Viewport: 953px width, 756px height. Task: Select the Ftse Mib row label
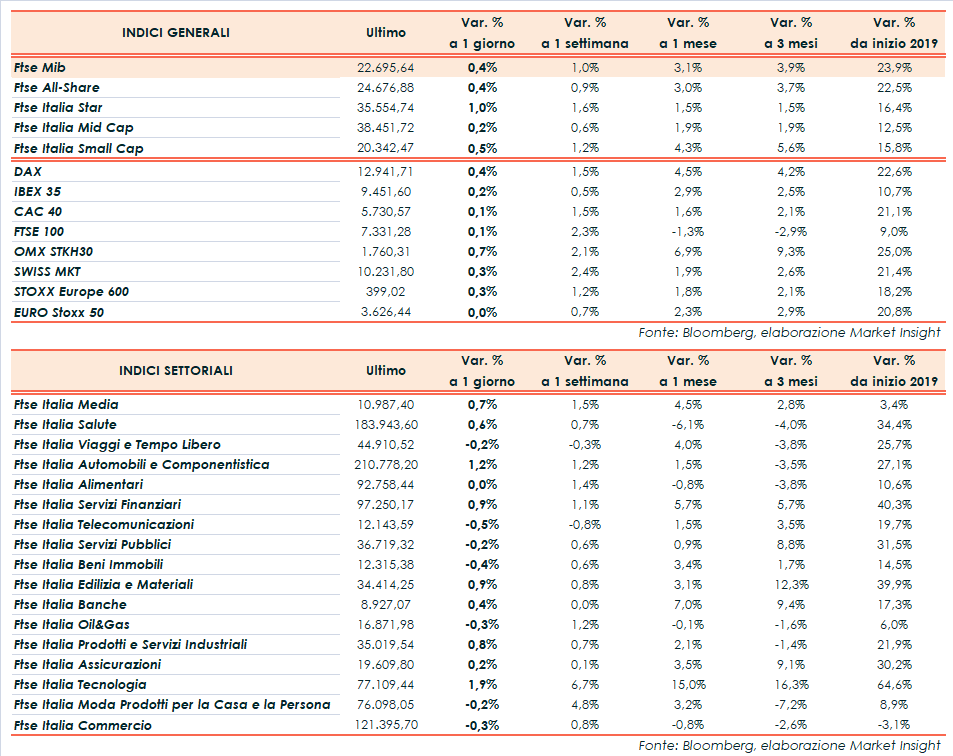tap(41, 67)
